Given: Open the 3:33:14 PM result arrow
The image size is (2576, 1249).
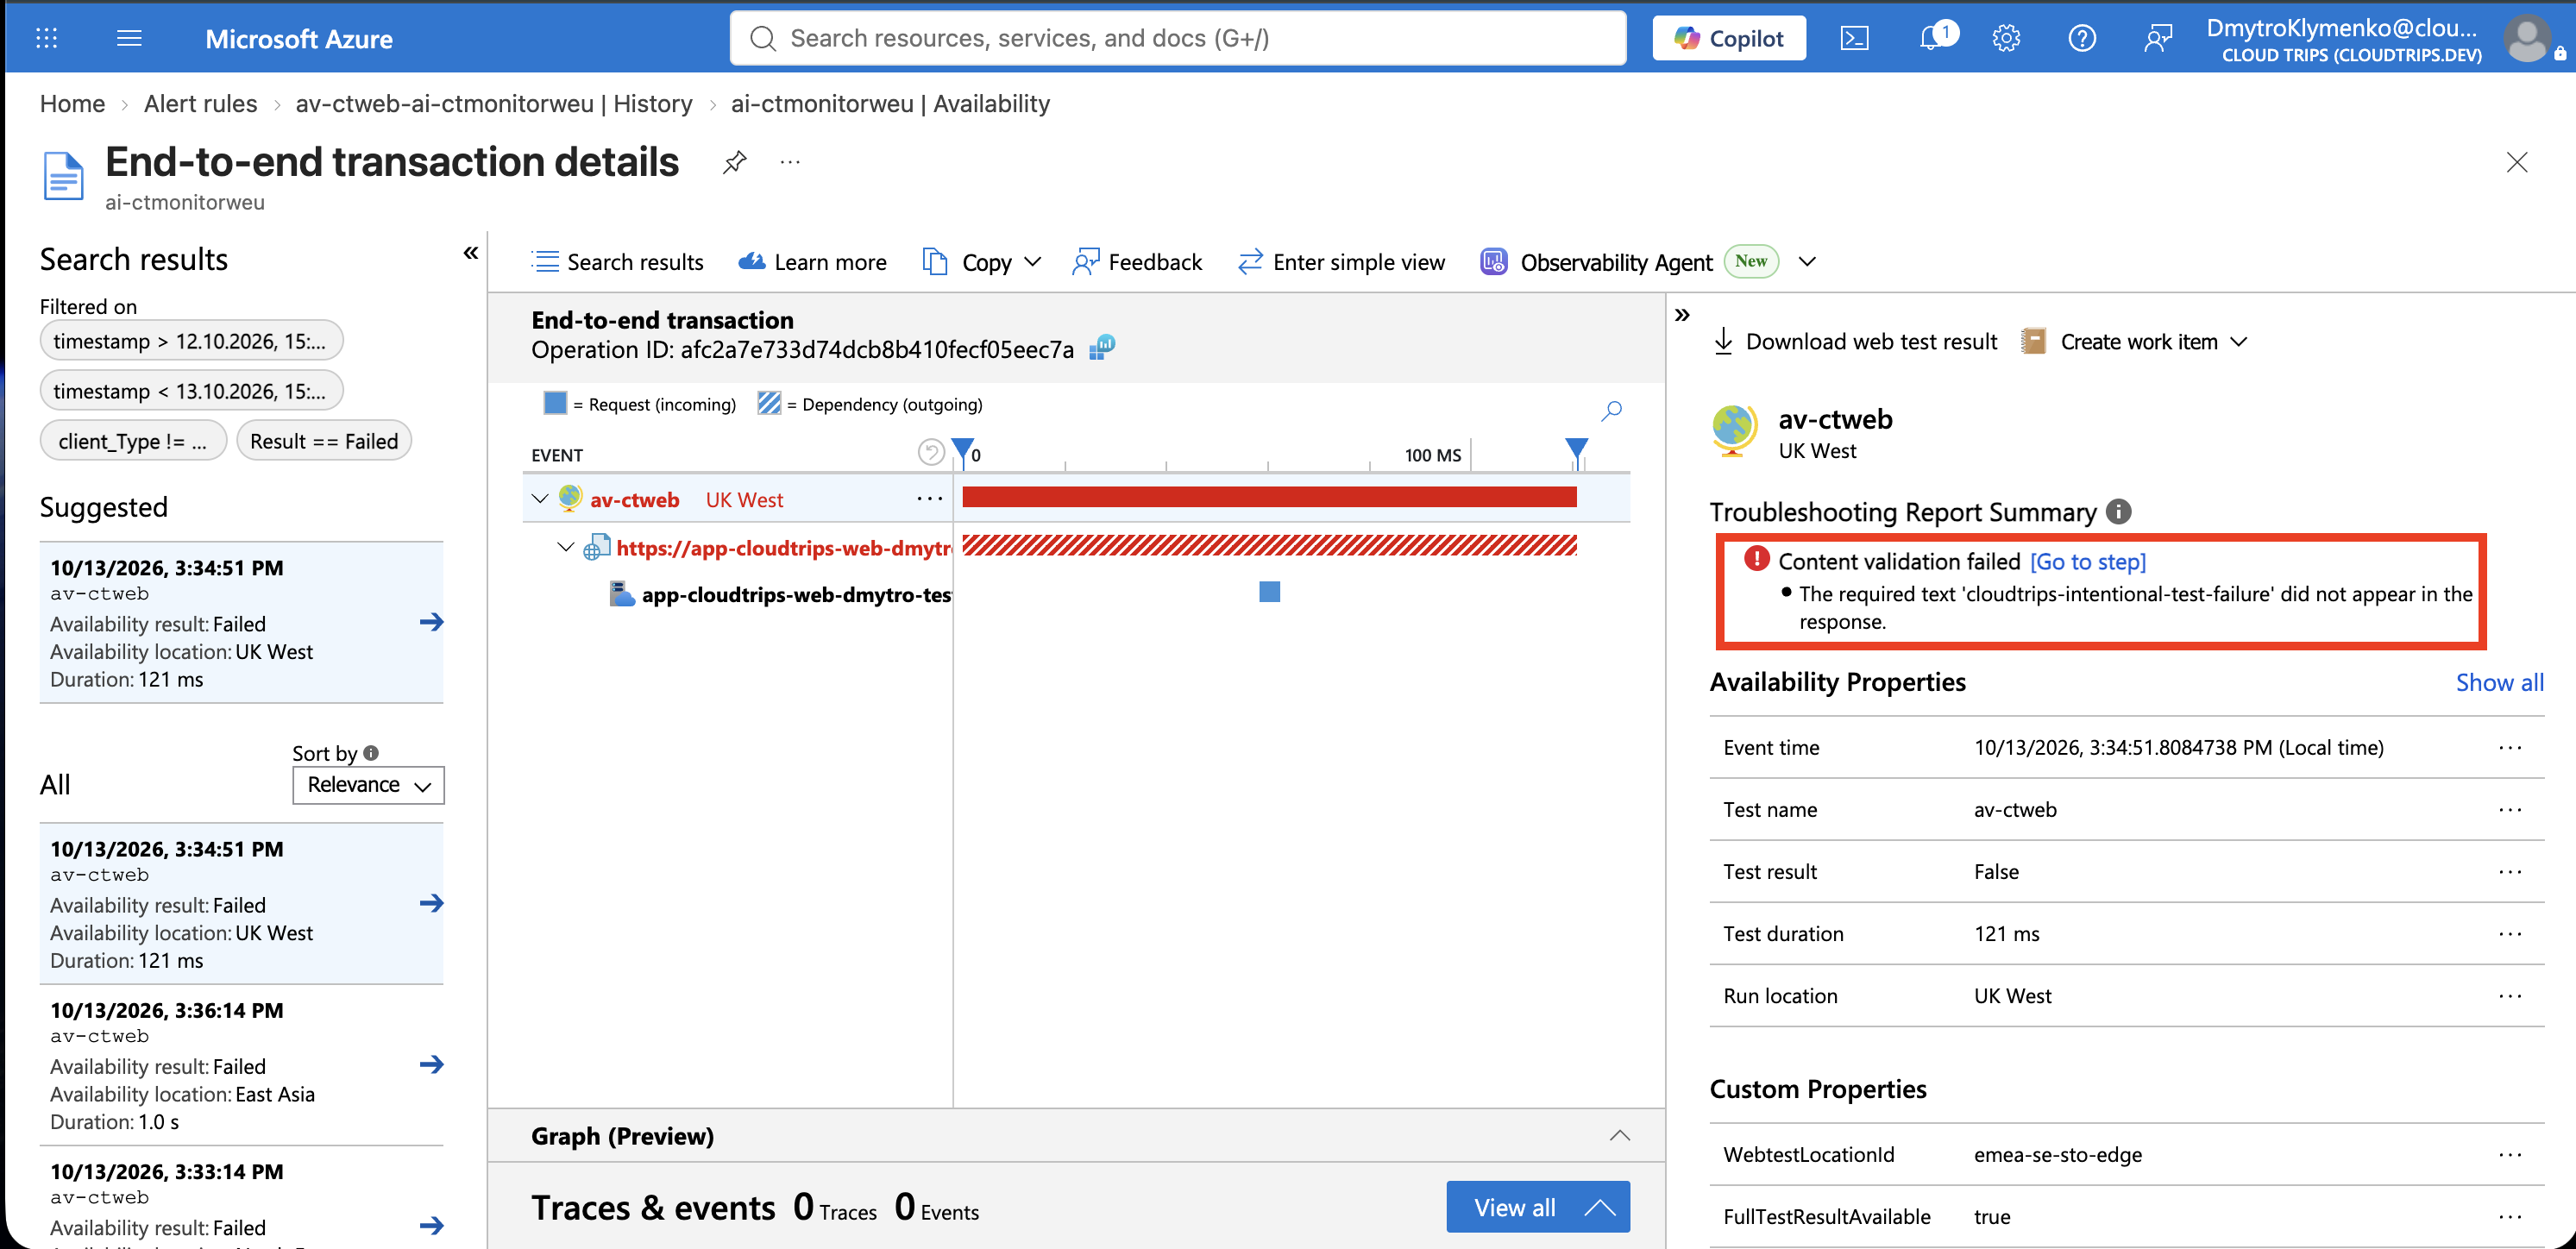Looking at the screenshot, I should tap(431, 1225).
